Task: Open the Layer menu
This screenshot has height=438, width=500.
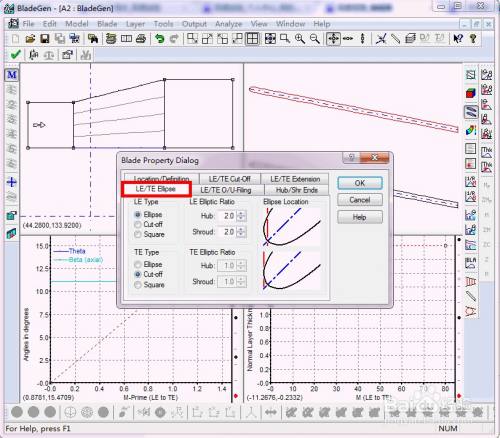Action: pyautogui.click(x=135, y=24)
